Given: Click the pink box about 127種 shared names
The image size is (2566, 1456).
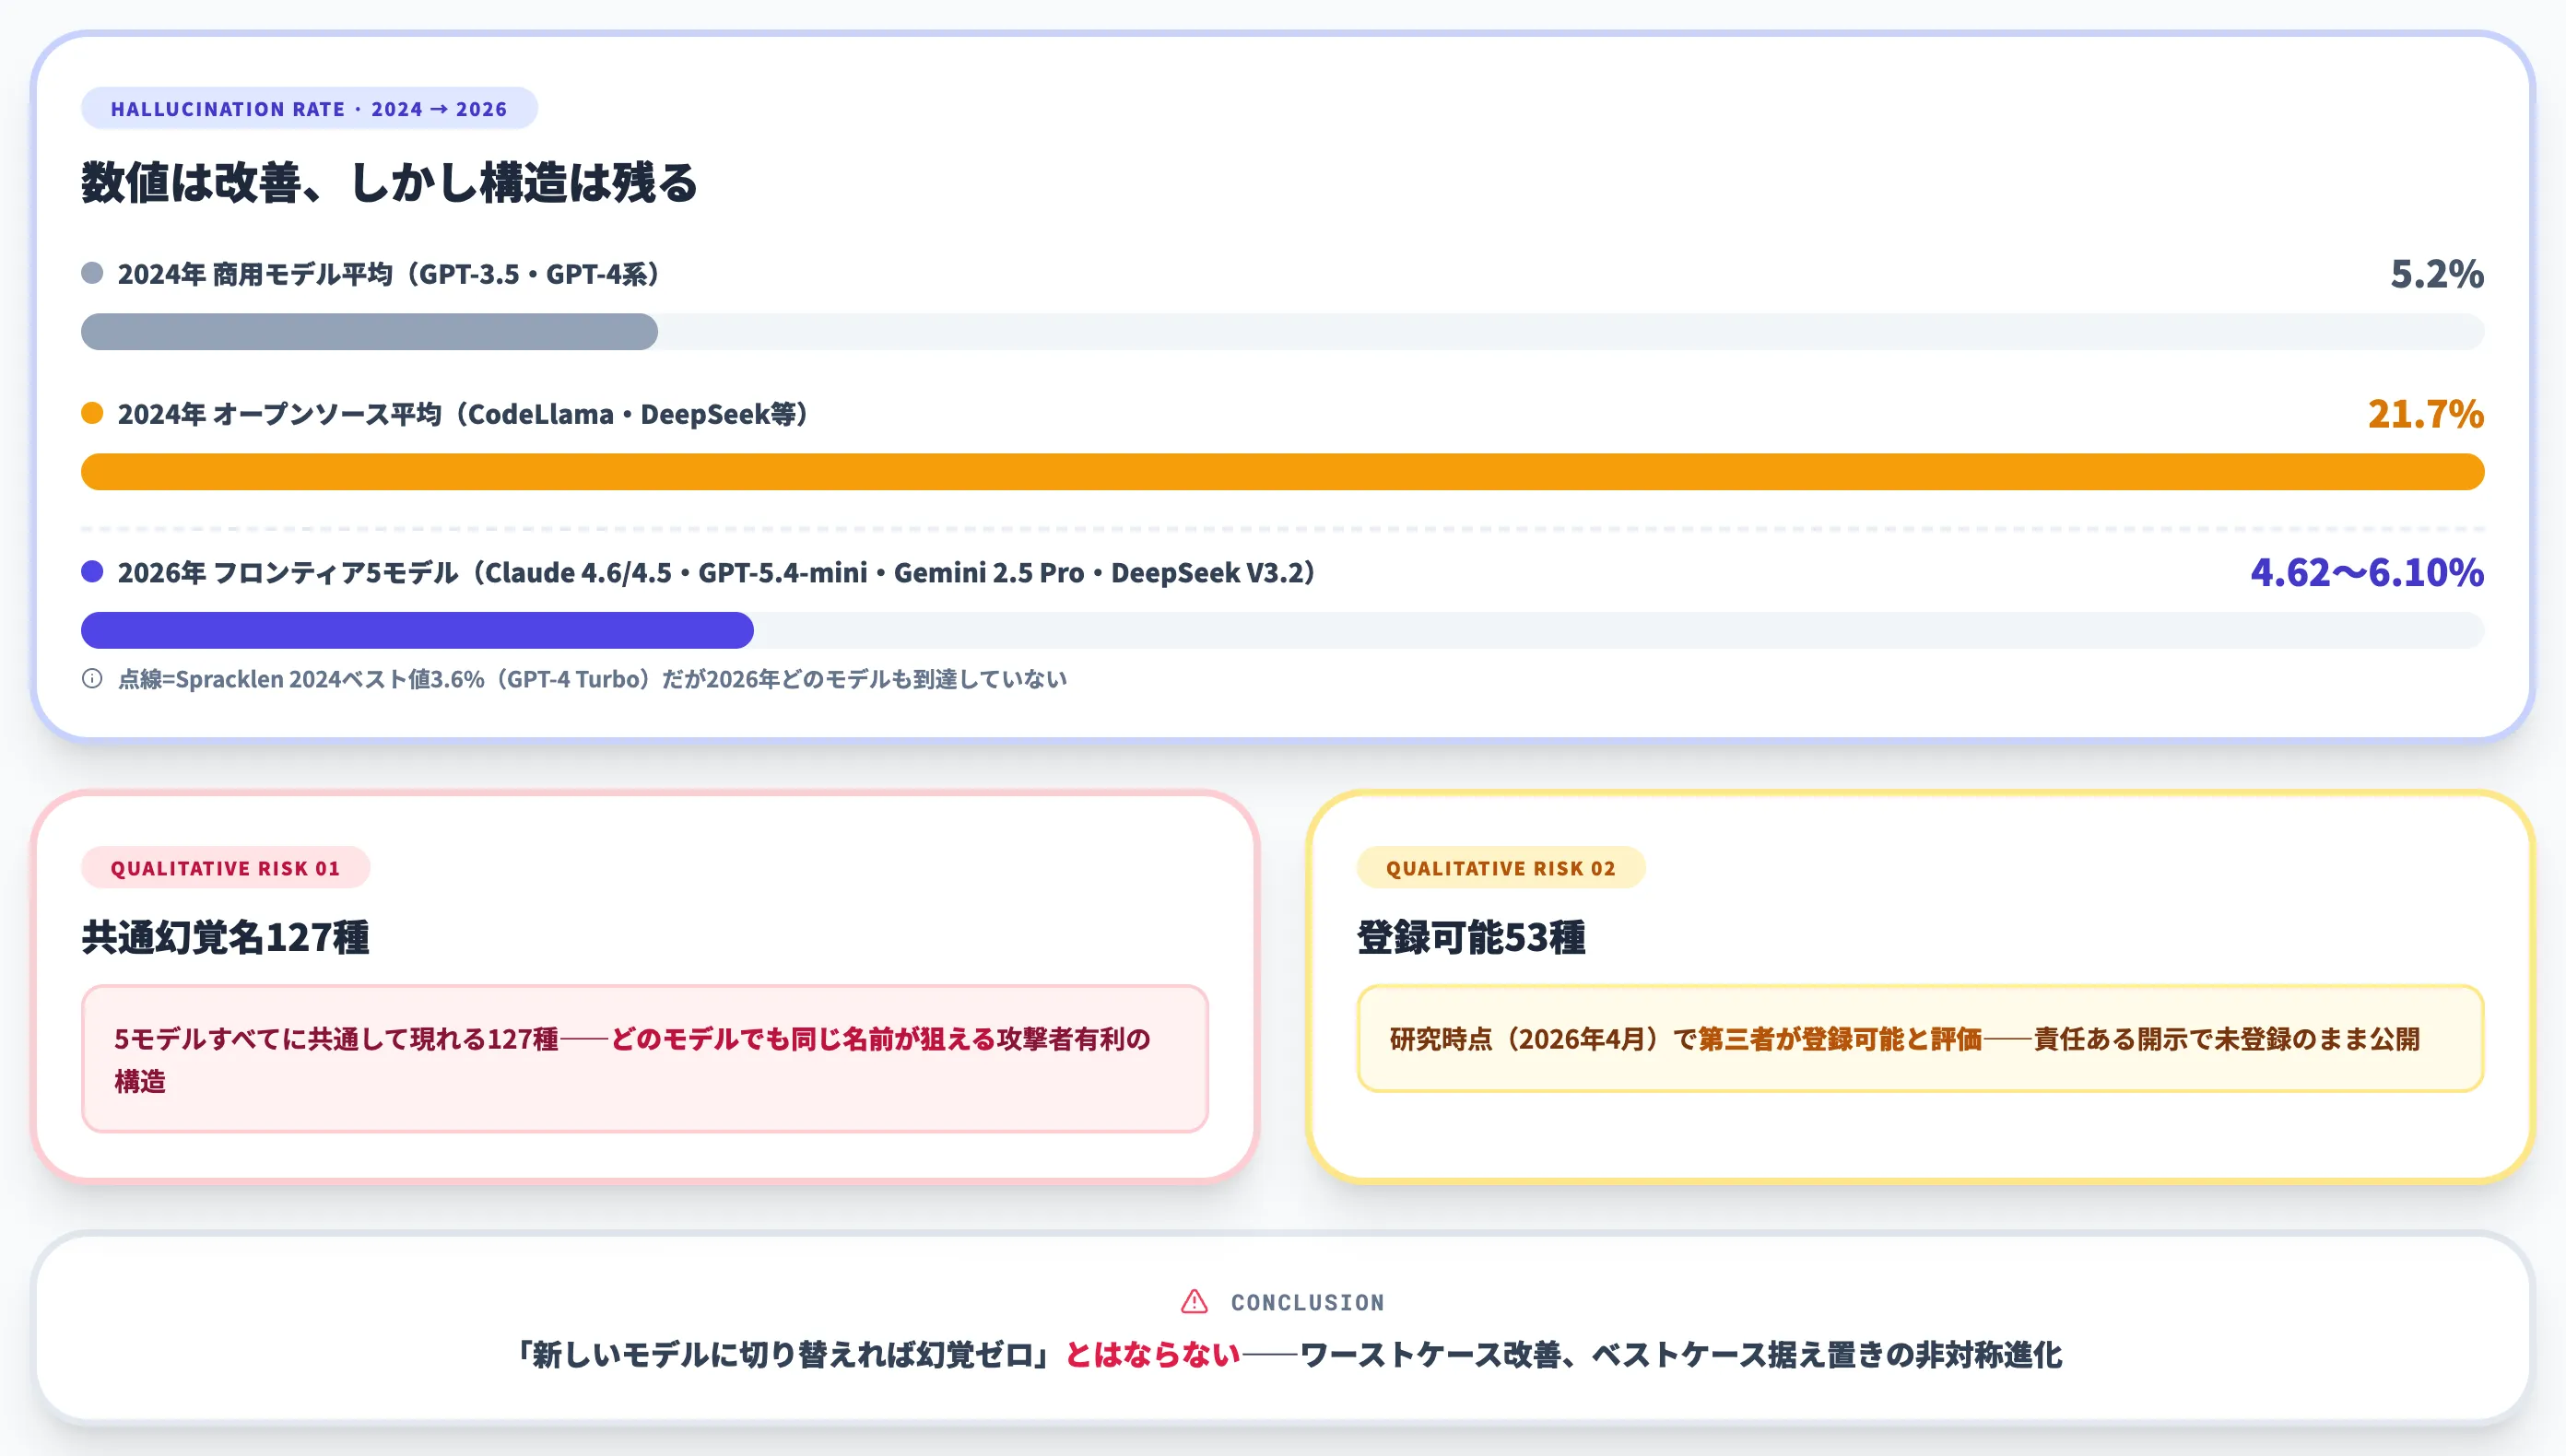Looking at the screenshot, I should [x=645, y=1059].
